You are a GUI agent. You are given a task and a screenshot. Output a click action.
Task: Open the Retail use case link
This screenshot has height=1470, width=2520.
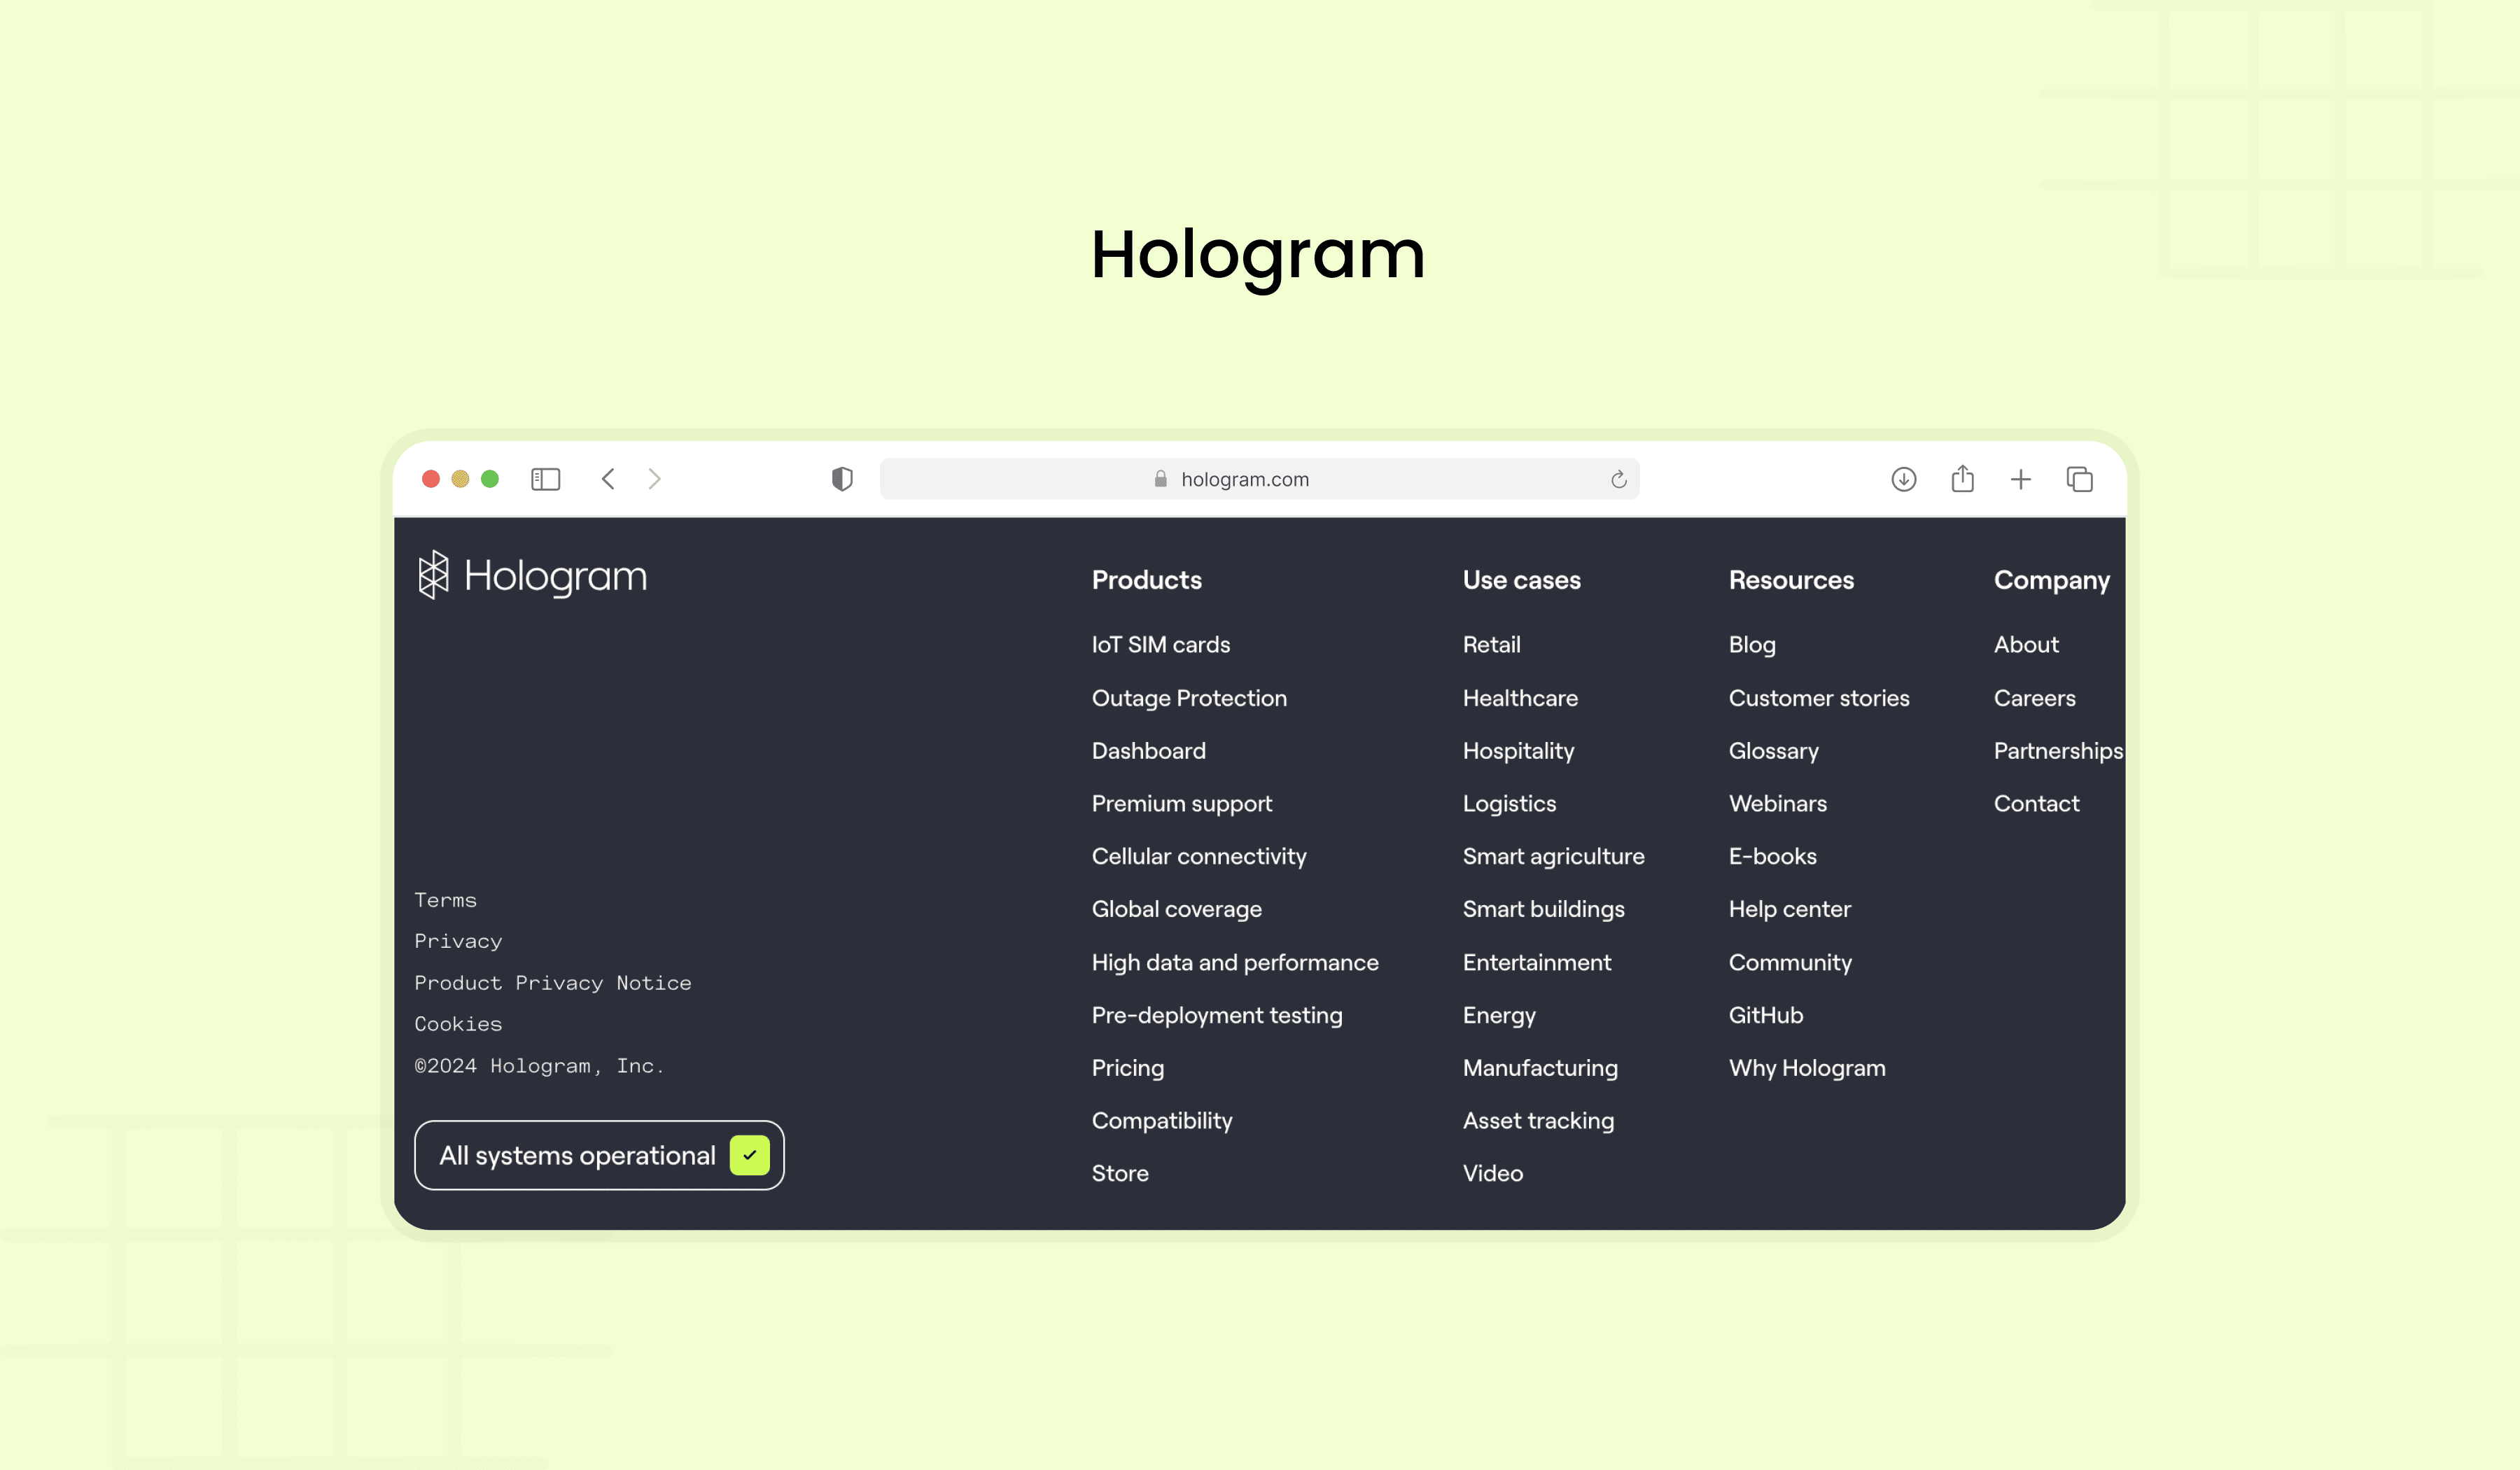(x=1492, y=645)
